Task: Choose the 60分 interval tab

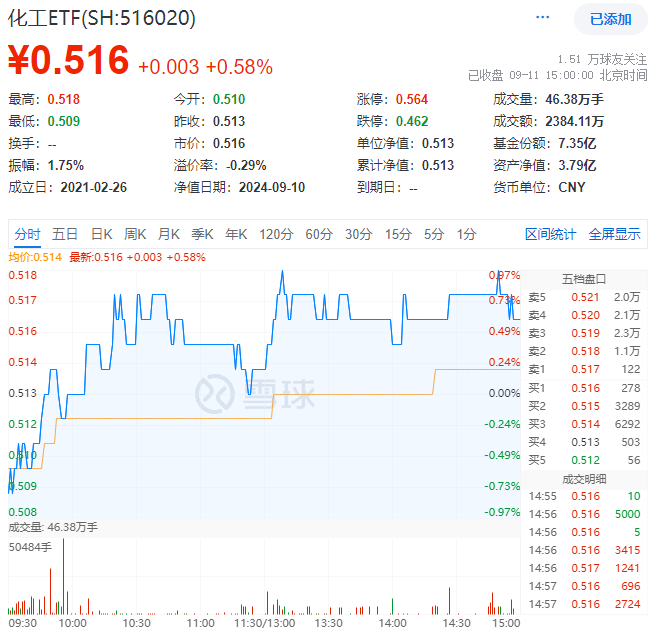Action: click(318, 234)
